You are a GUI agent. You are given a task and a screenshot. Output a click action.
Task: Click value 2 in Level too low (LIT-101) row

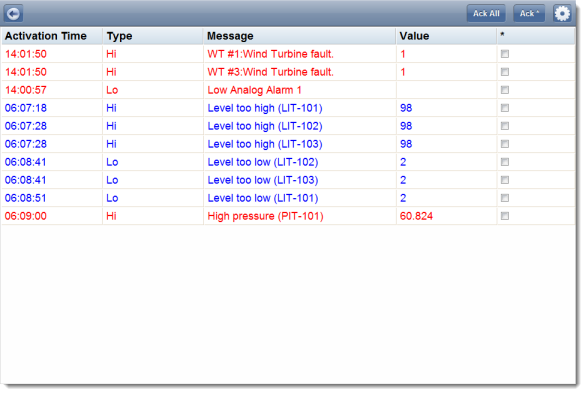click(403, 198)
